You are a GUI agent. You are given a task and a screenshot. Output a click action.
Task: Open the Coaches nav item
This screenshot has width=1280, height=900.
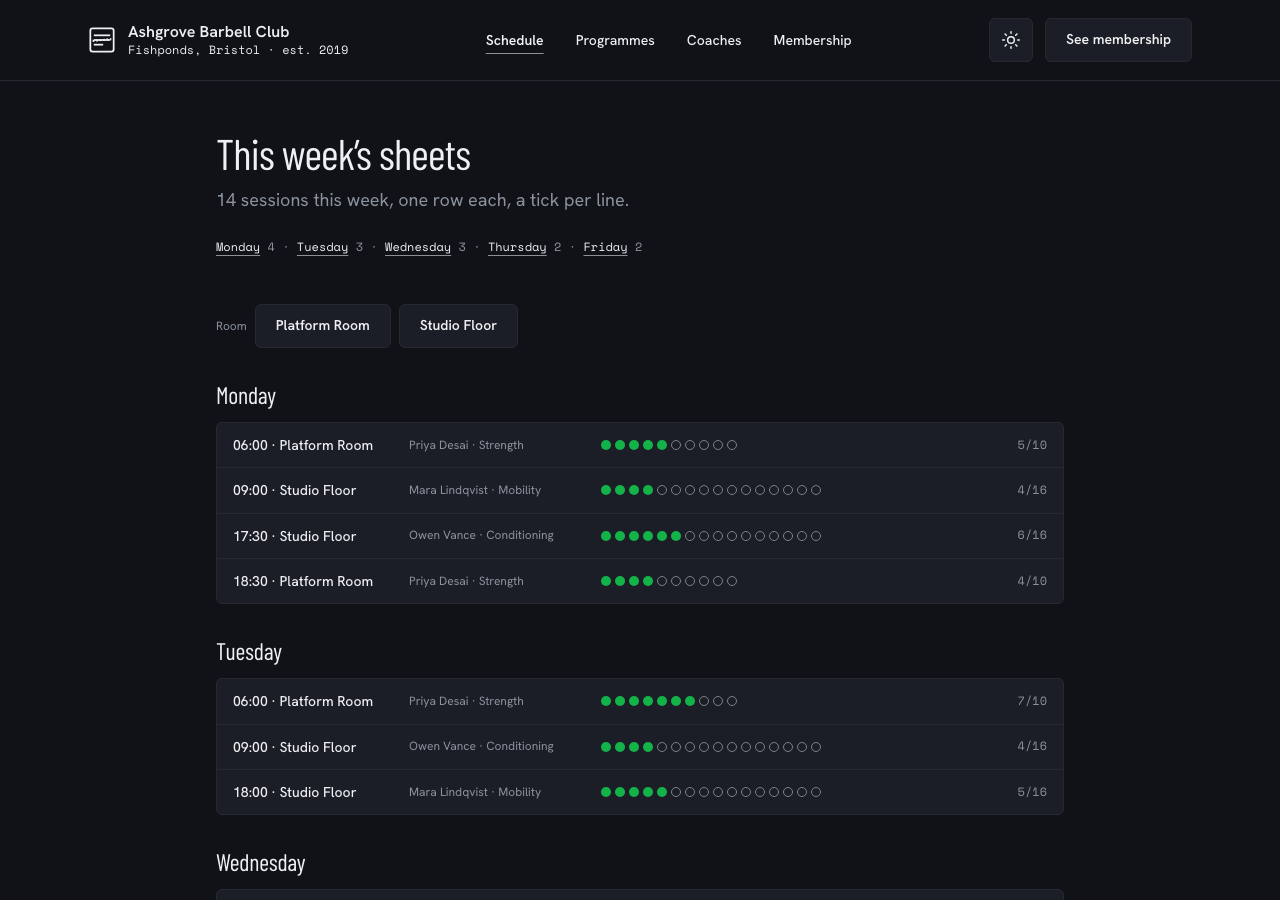coord(714,40)
